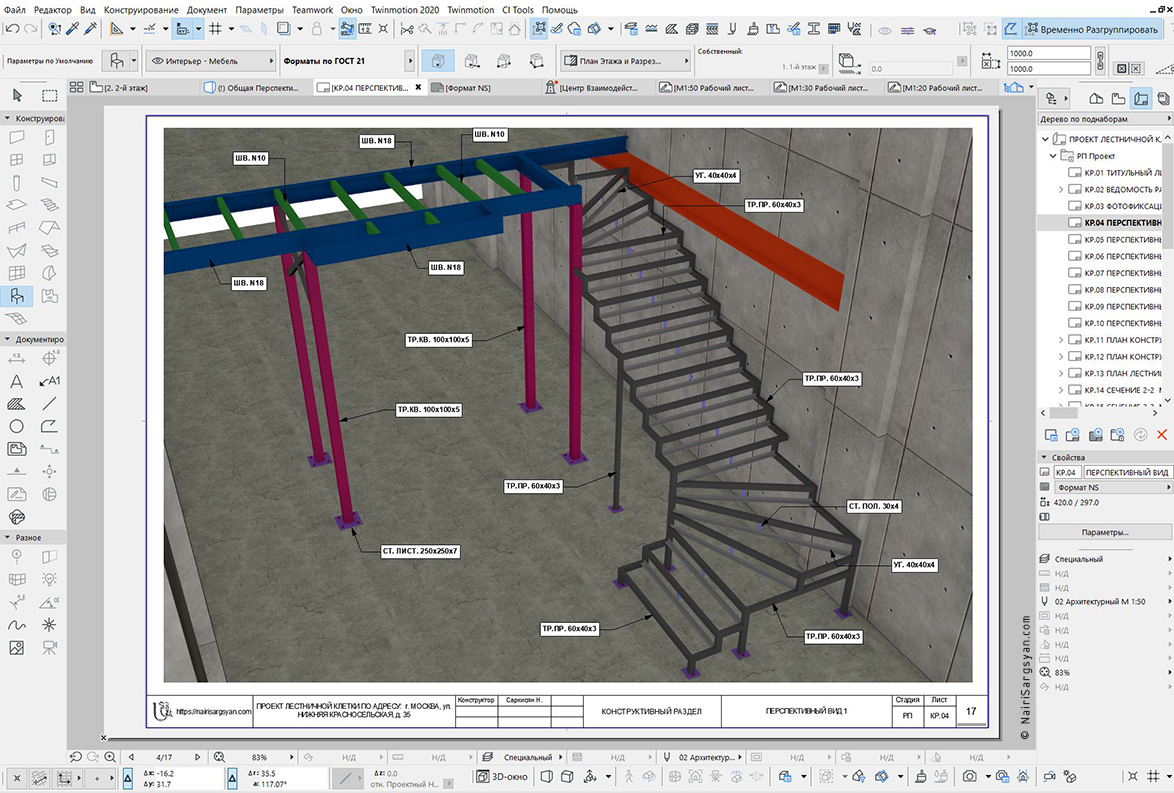Select the Eyedropper pick-up parameters tool

coord(73,29)
